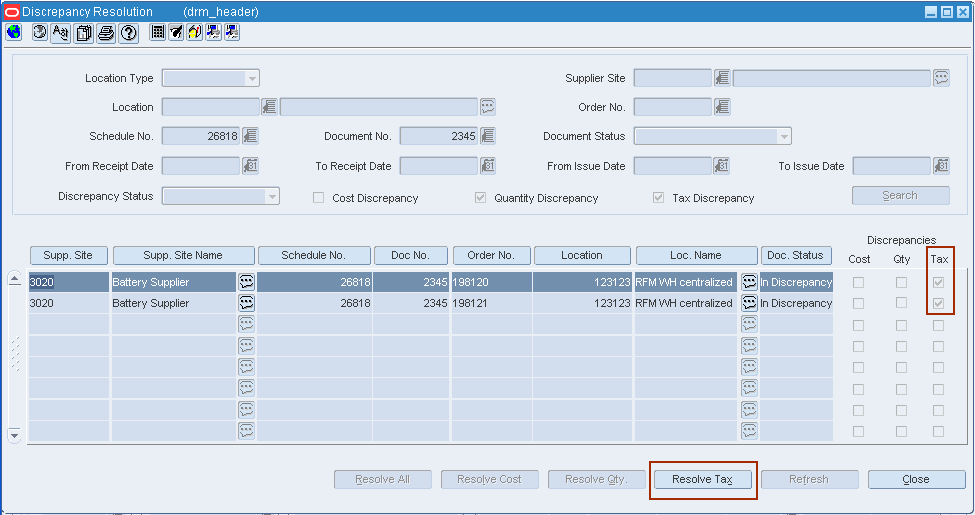975x515 pixels.
Task: Open calendar for From Receipt Date
Action: tap(250, 165)
